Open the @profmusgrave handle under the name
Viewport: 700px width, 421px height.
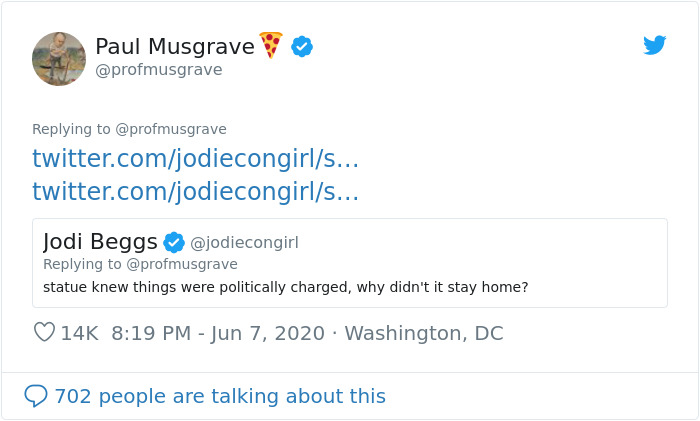158,70
